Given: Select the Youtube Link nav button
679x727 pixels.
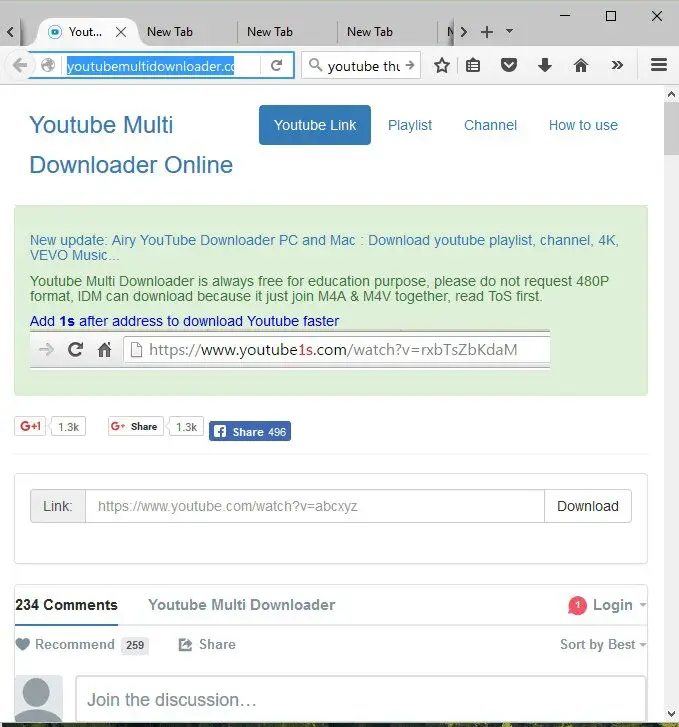Looking at the screenshot, I should 315,125.
